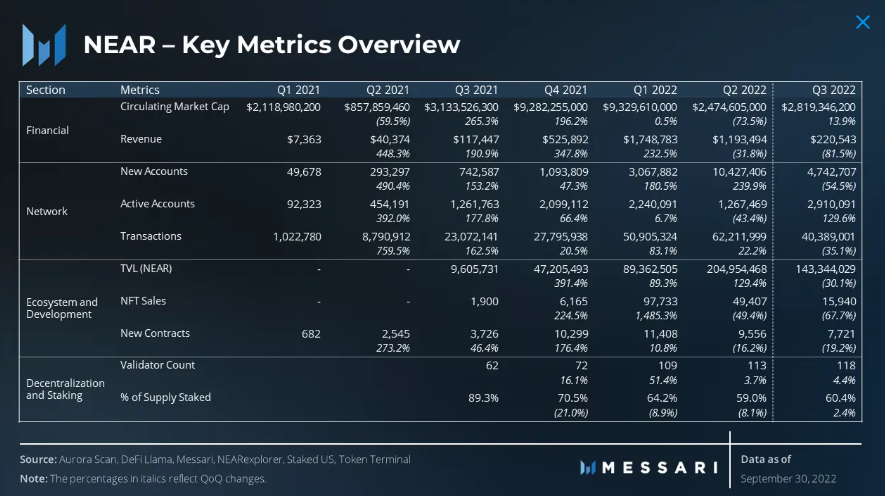Viewport: 885px width, 496px height.
Task: Click the $9,329,610,000 market cap value
Action: click(639, 107)
